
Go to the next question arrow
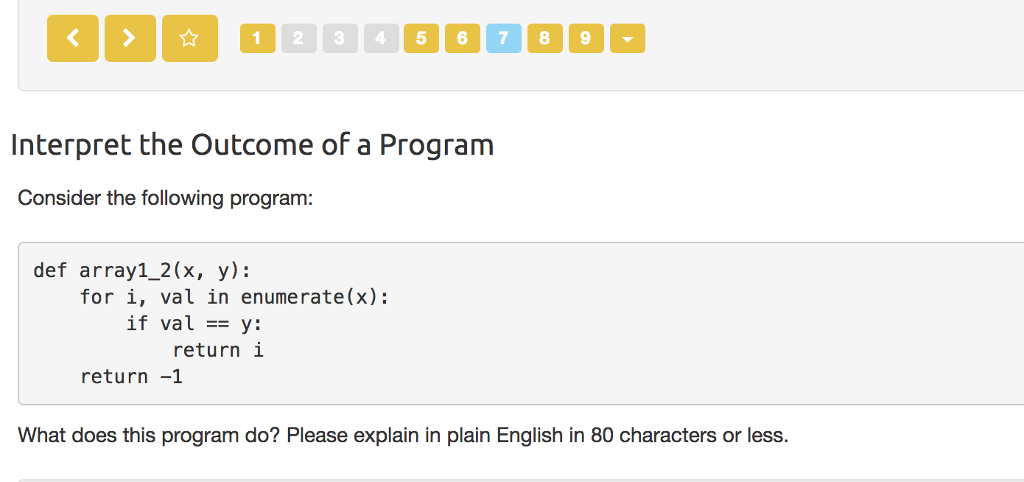click(x=130, y=39)
